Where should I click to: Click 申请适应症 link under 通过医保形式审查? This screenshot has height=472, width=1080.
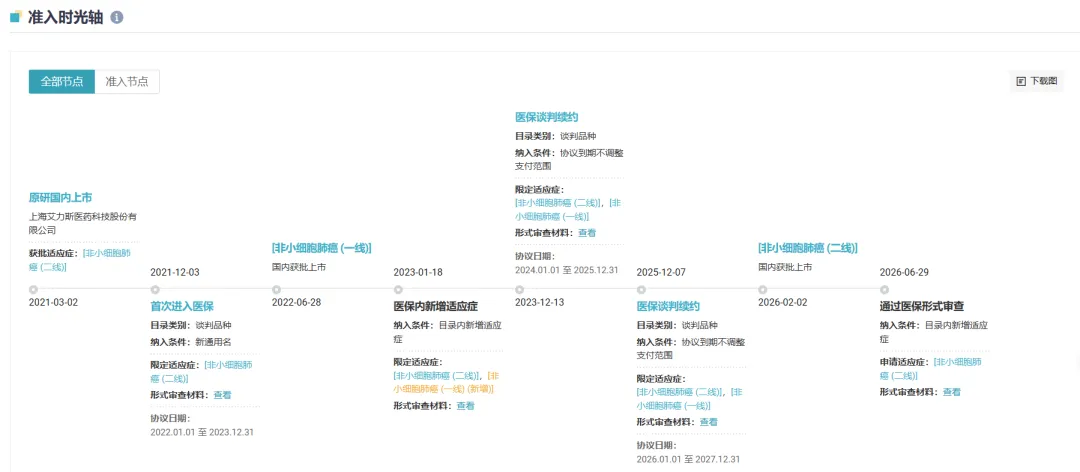coord(931,369)
